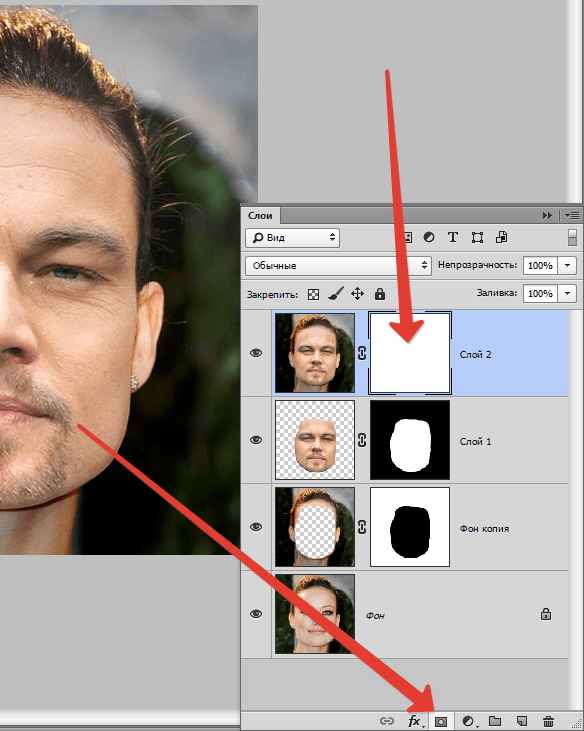Filter layers by shape layers icon
This screenshot has width=584, height=731.
click(x=477, y=237)
